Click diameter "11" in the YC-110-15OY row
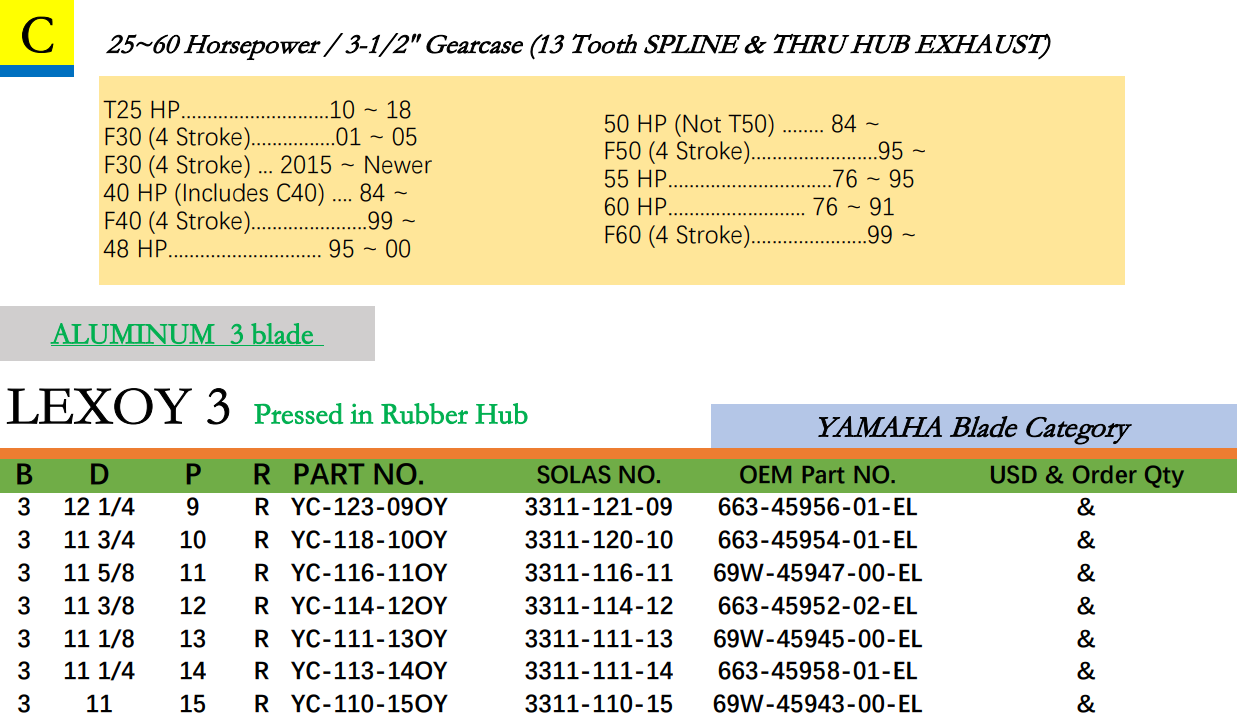Viewport: 1238px width, 721px height. point(99,704)
